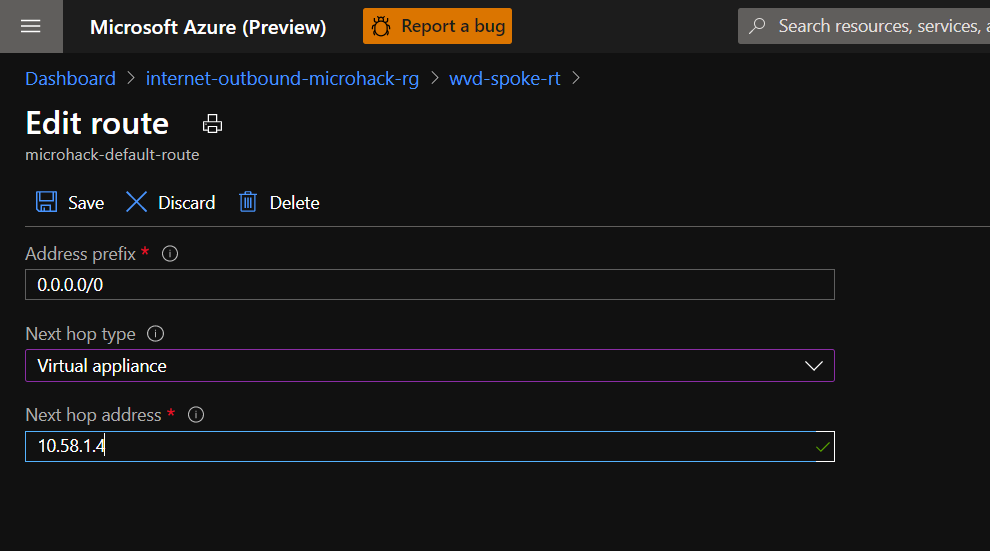Click the Edit route heading
The height and width of the screenshot is (551, 990).
click(97, 123)
